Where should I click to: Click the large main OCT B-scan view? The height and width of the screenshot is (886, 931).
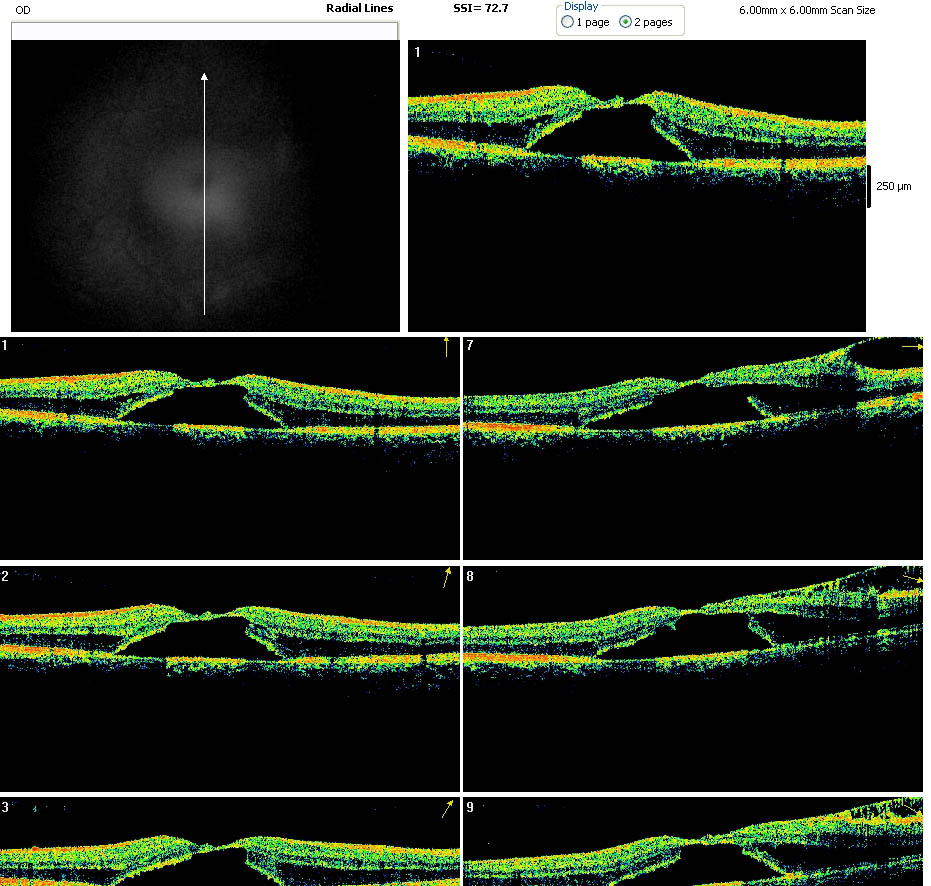point(636,186)
